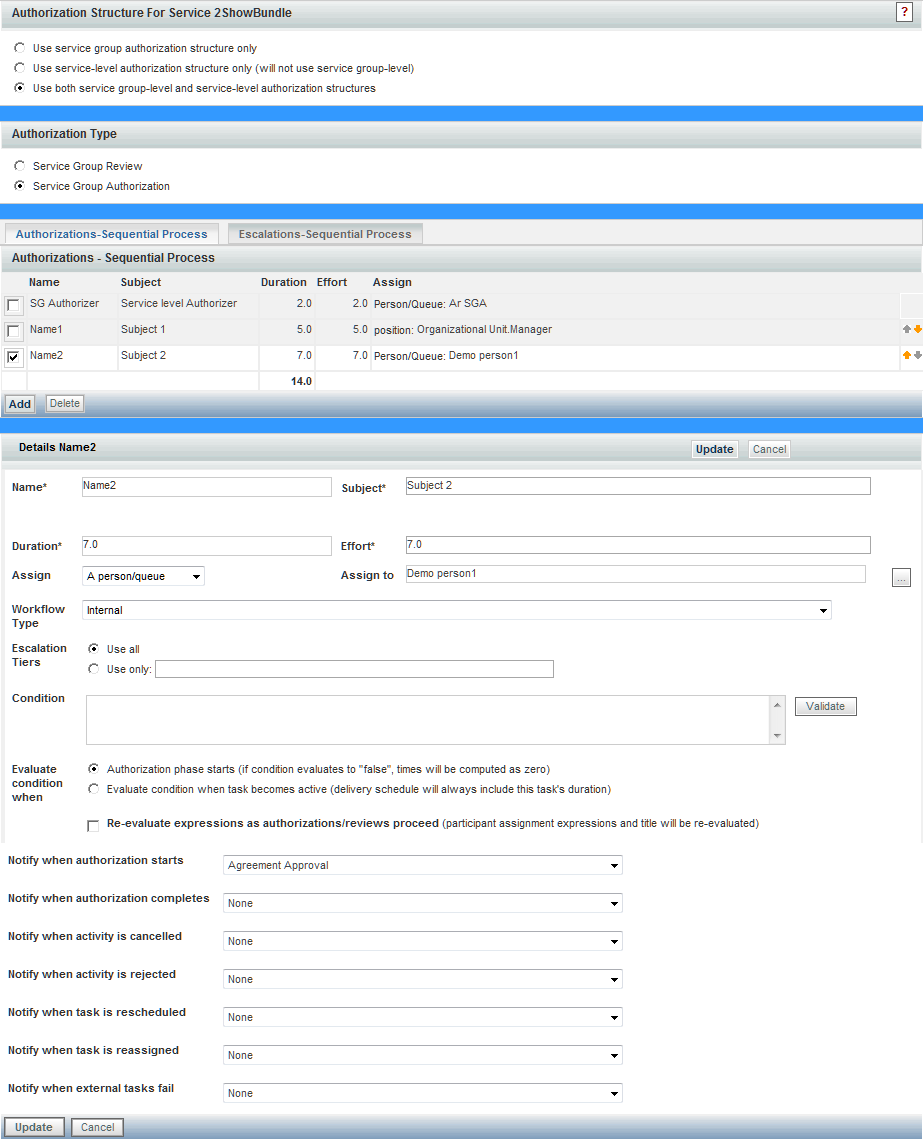This screenshot has height=1139, width=923.
Task: Choose Service Group Review radio
Action: pos(20,166)
